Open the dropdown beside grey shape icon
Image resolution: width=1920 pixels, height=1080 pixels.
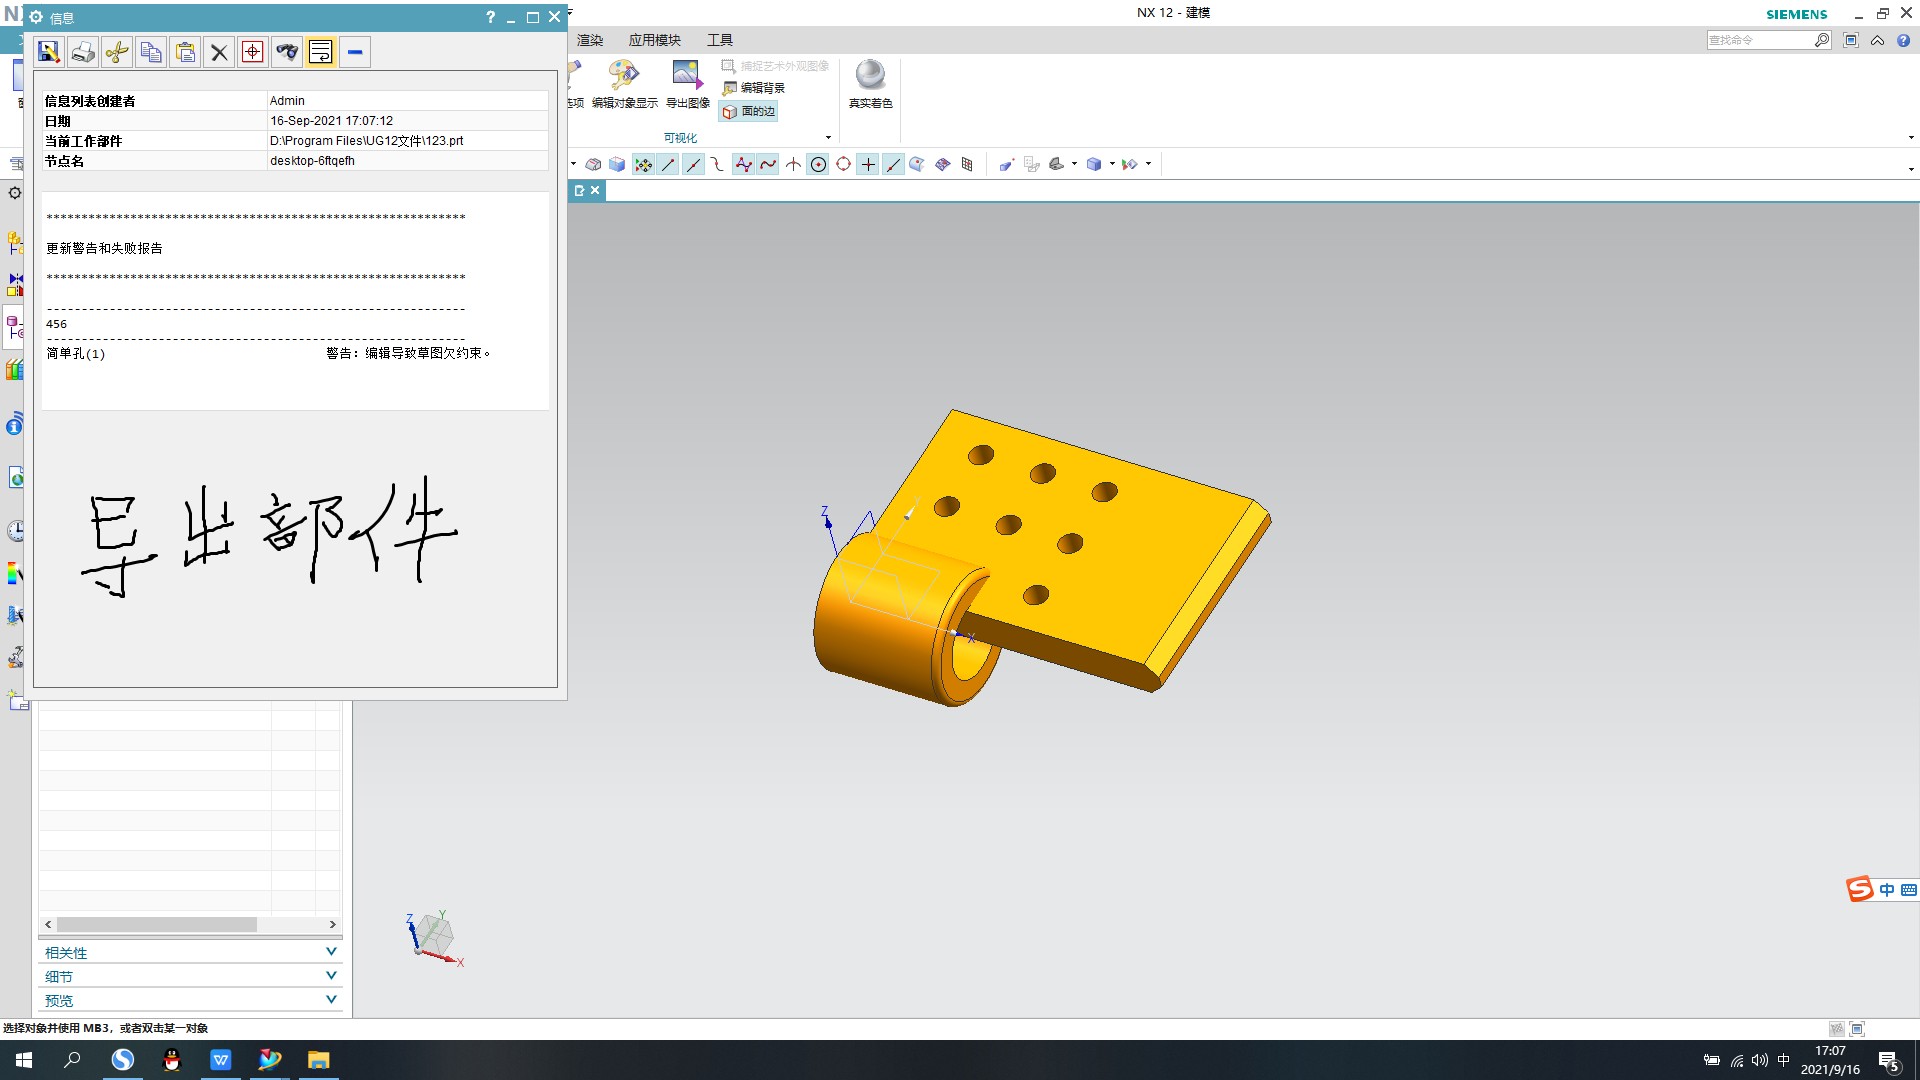click(x=1074, y=164)
